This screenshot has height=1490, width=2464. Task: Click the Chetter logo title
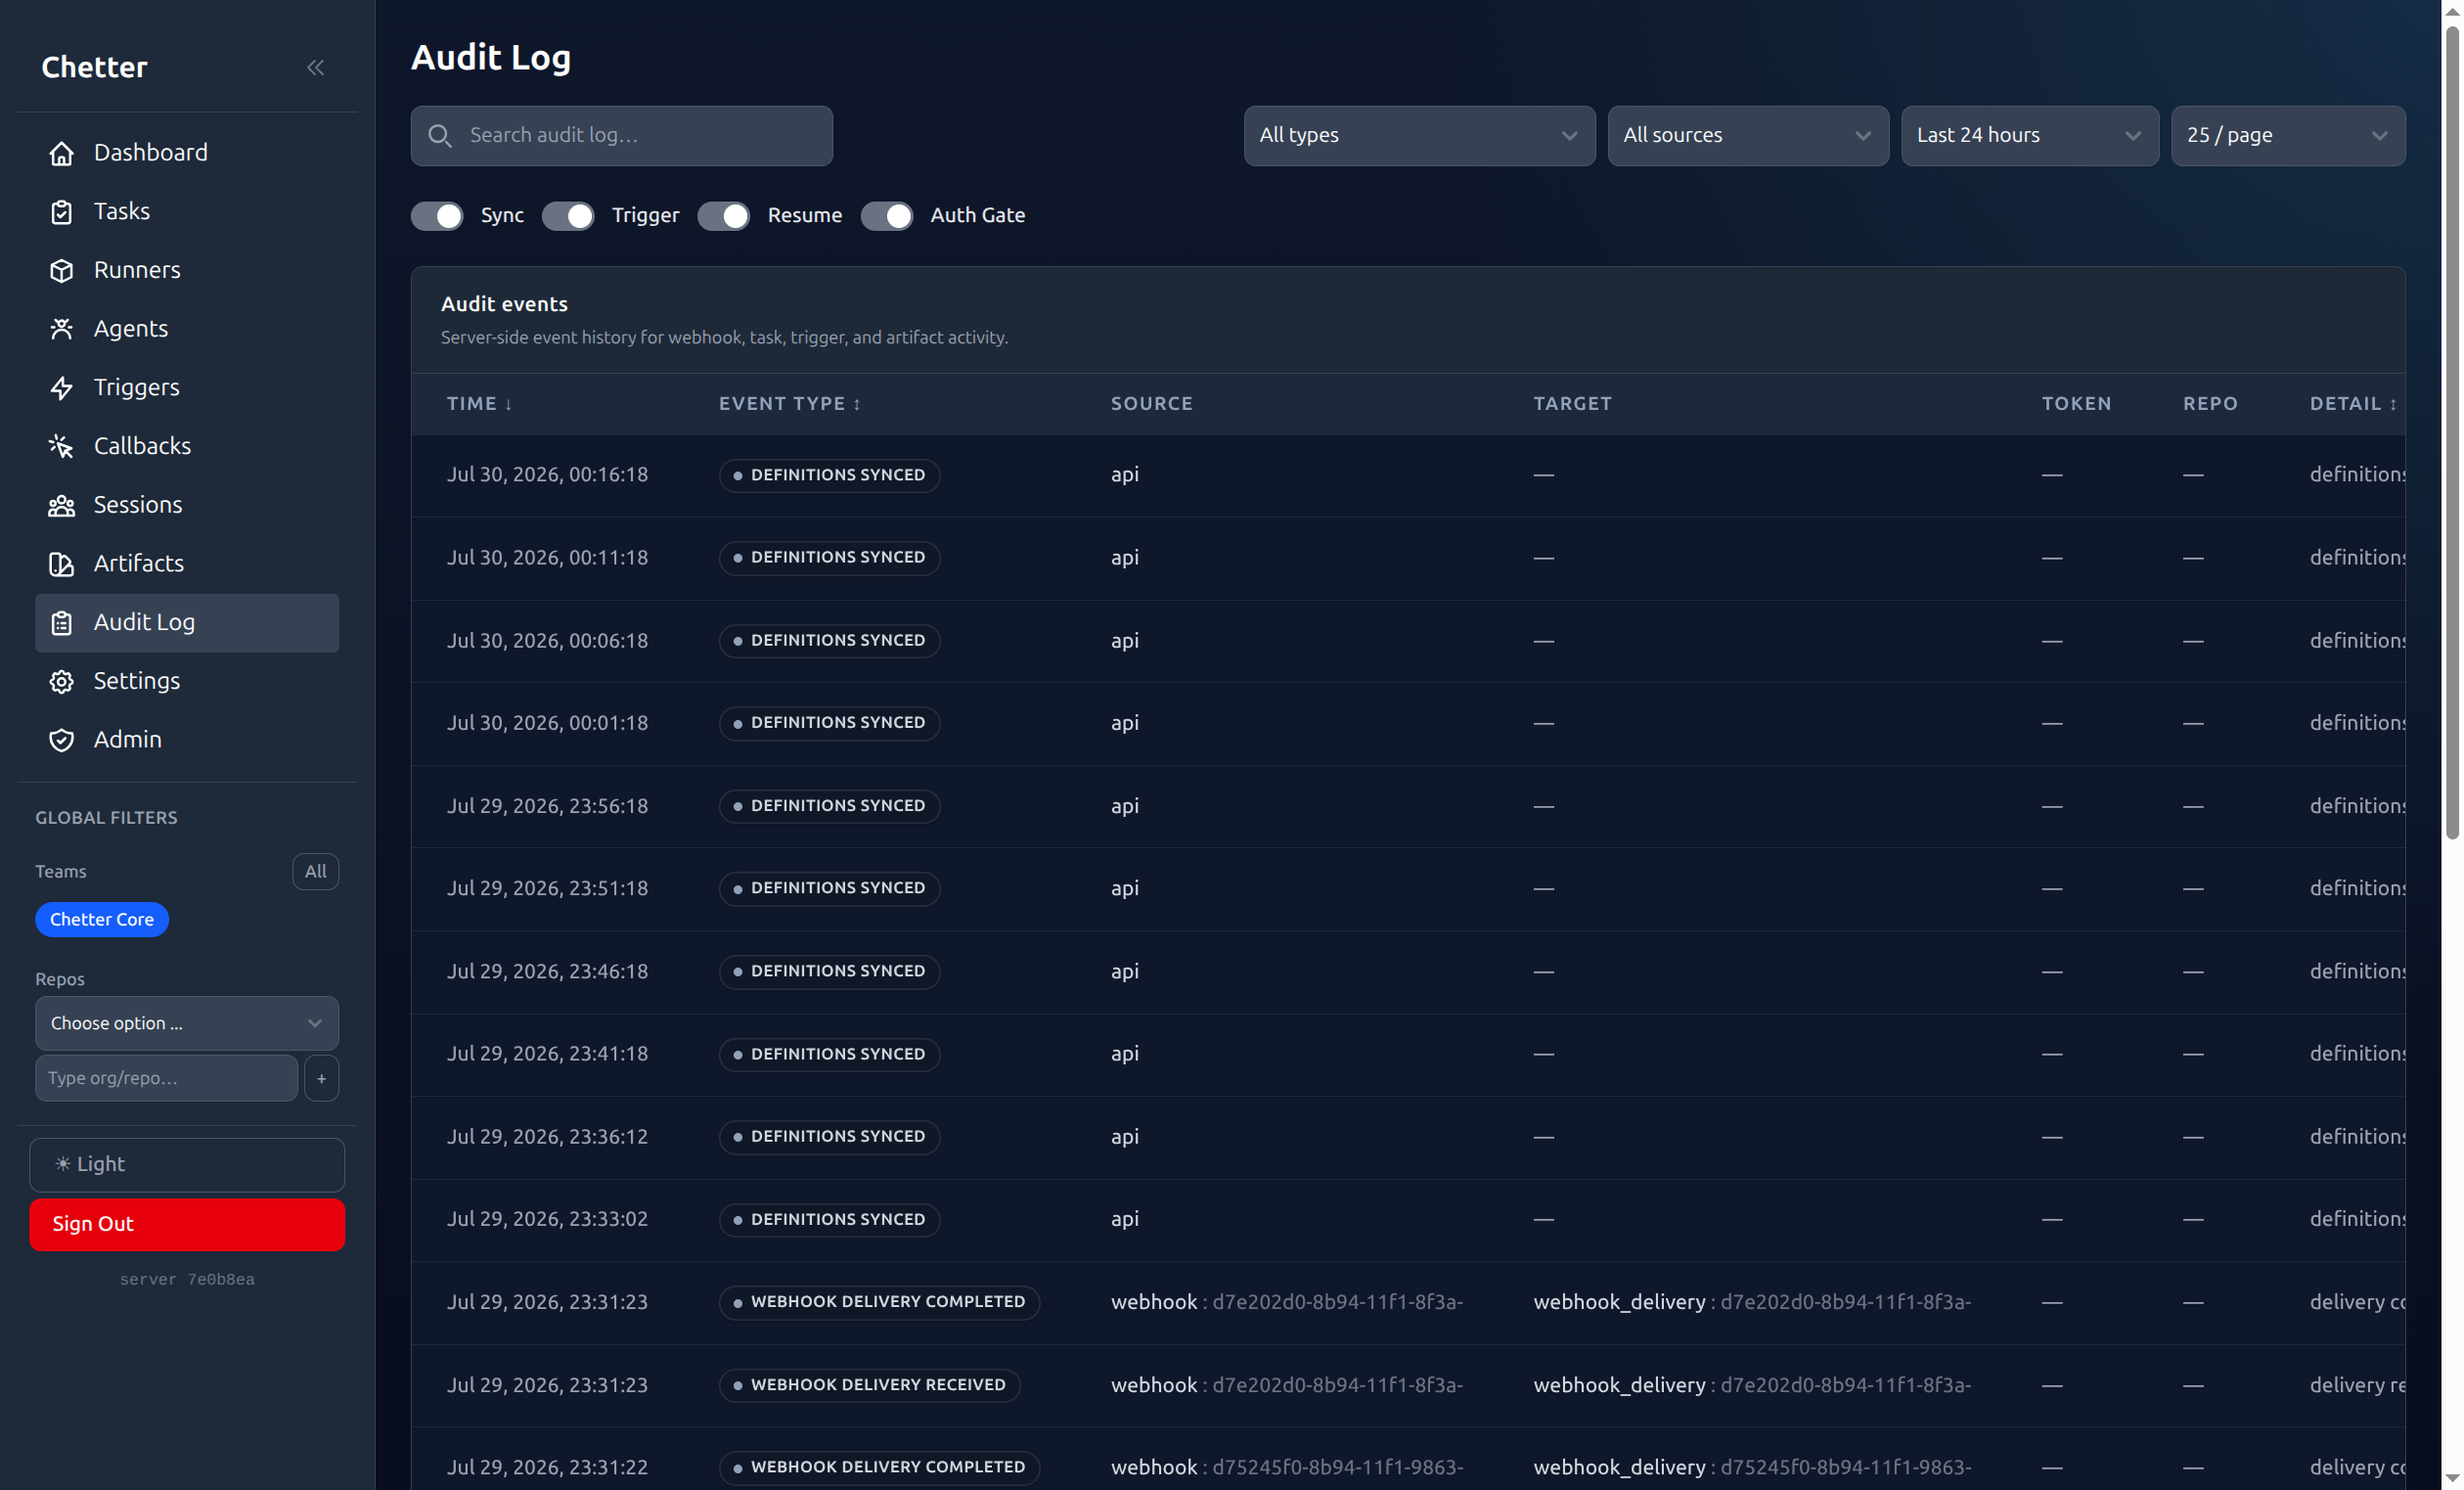point(94,67)
